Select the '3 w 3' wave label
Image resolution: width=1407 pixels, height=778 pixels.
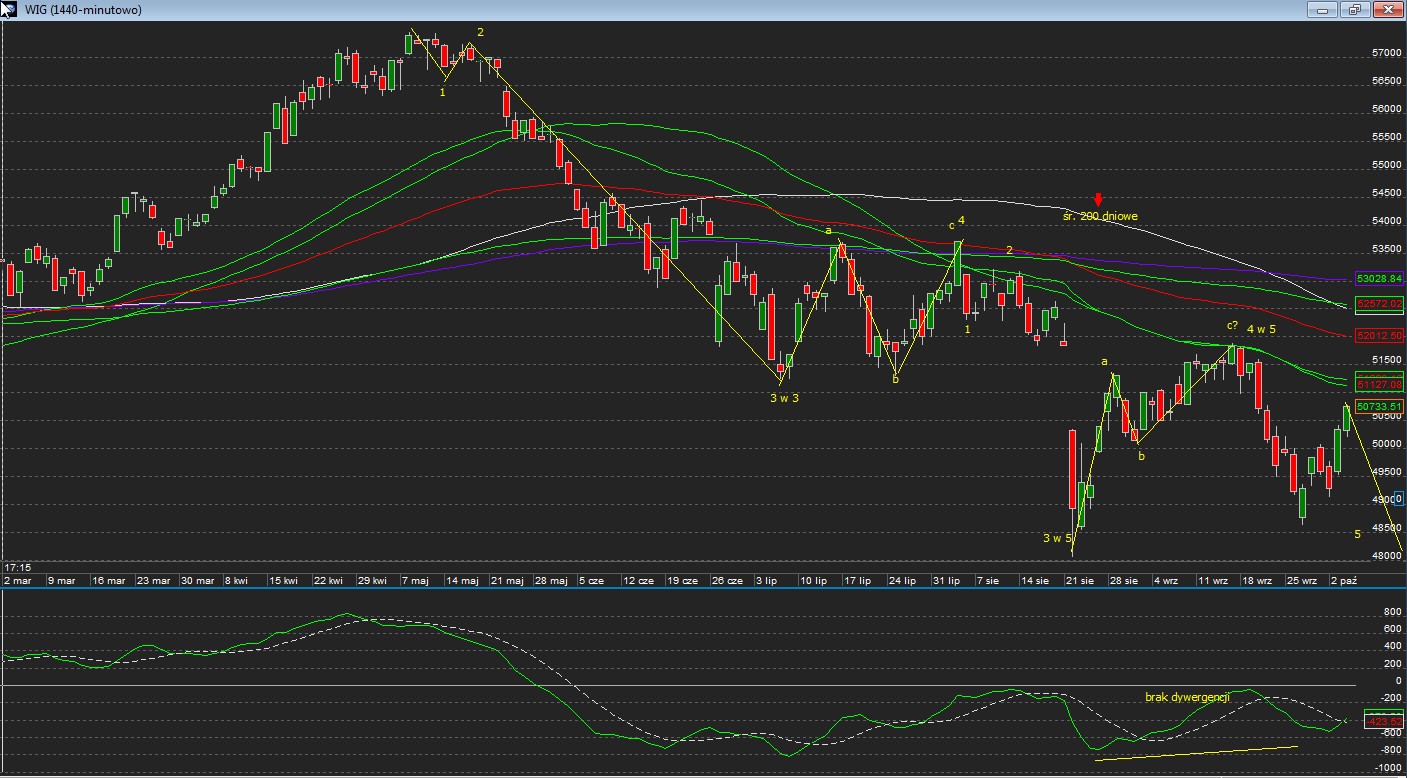(x=784, y=398)
